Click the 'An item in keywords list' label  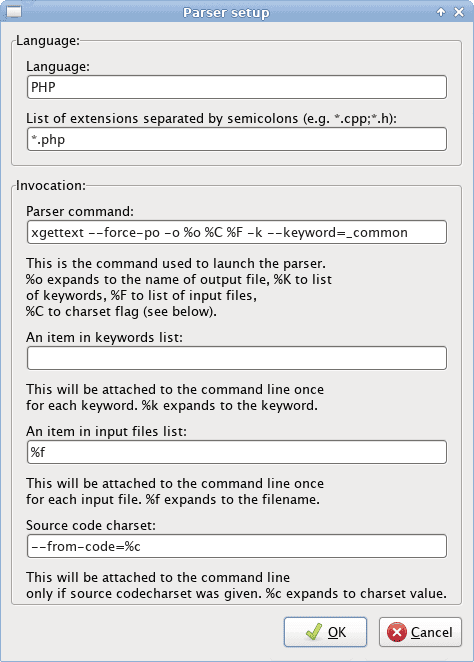click(104, 337)
